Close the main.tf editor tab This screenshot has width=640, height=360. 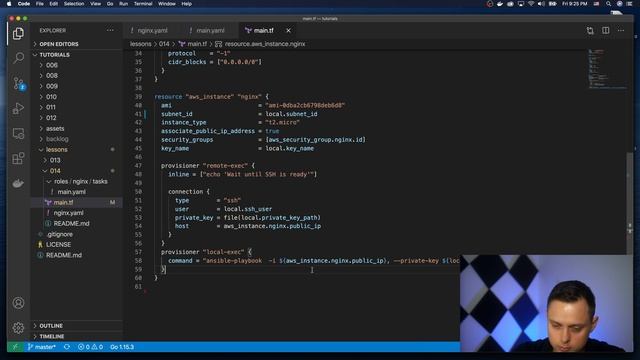[288, 31]
